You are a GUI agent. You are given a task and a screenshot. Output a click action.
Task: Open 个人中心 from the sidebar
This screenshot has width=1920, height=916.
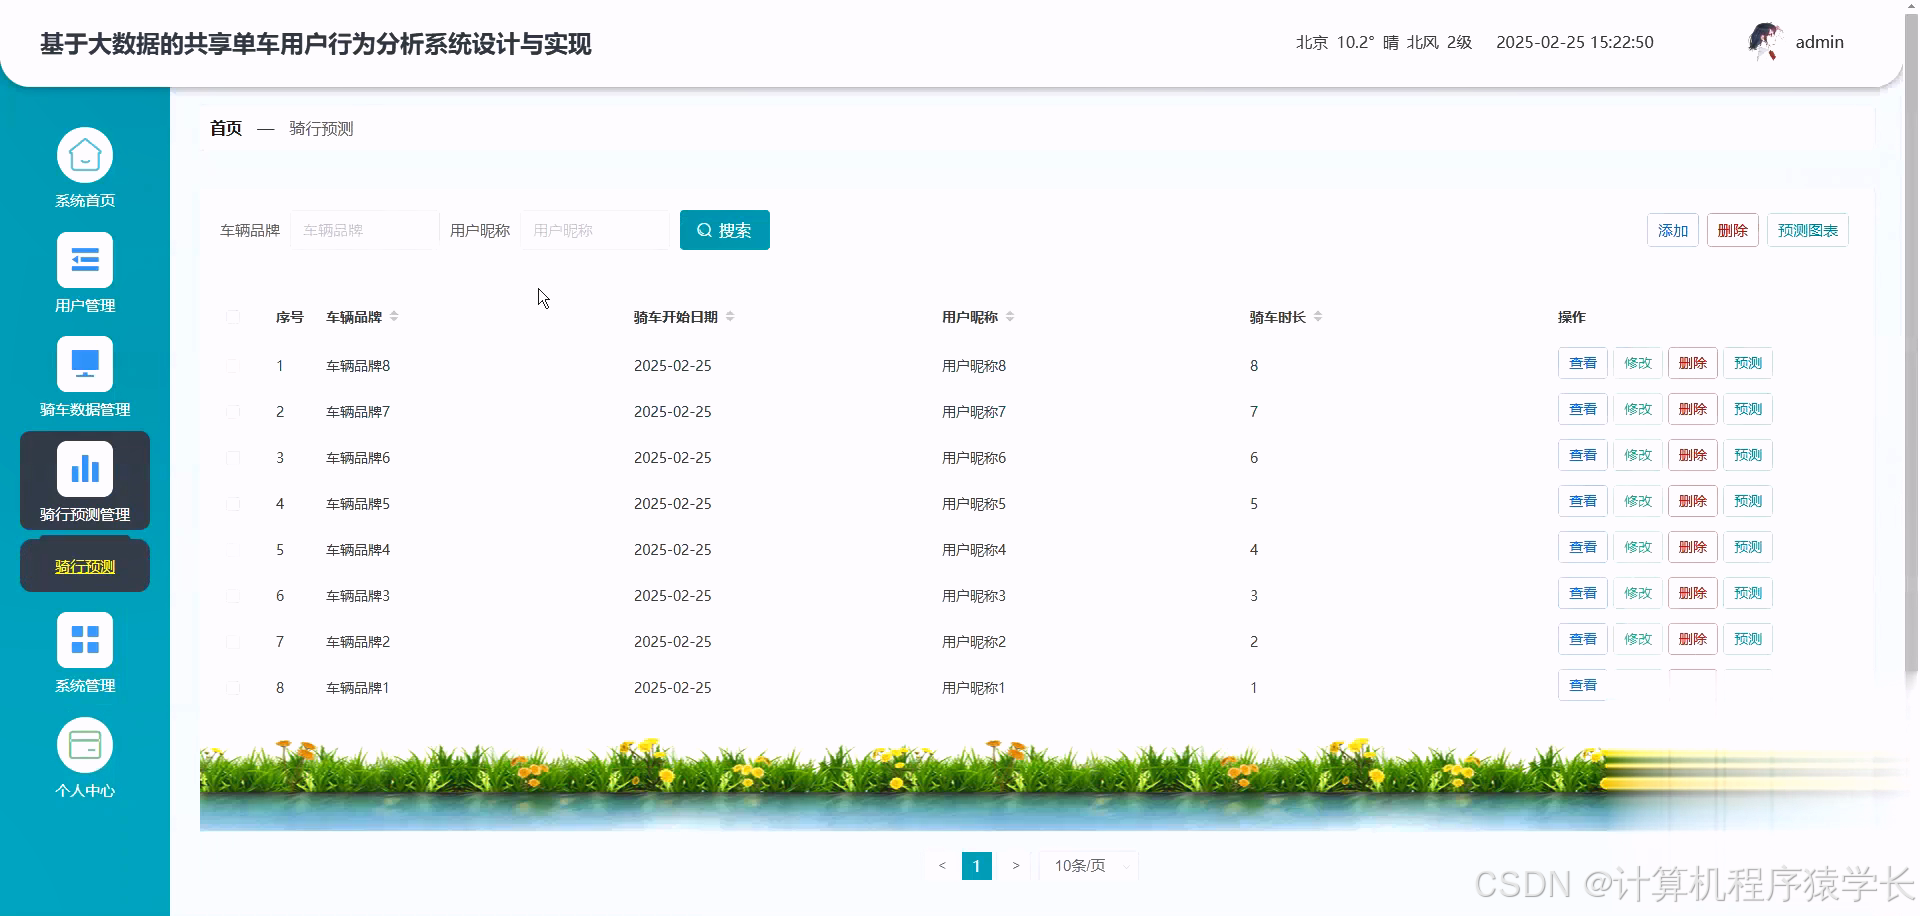click(x=85, y=757)
